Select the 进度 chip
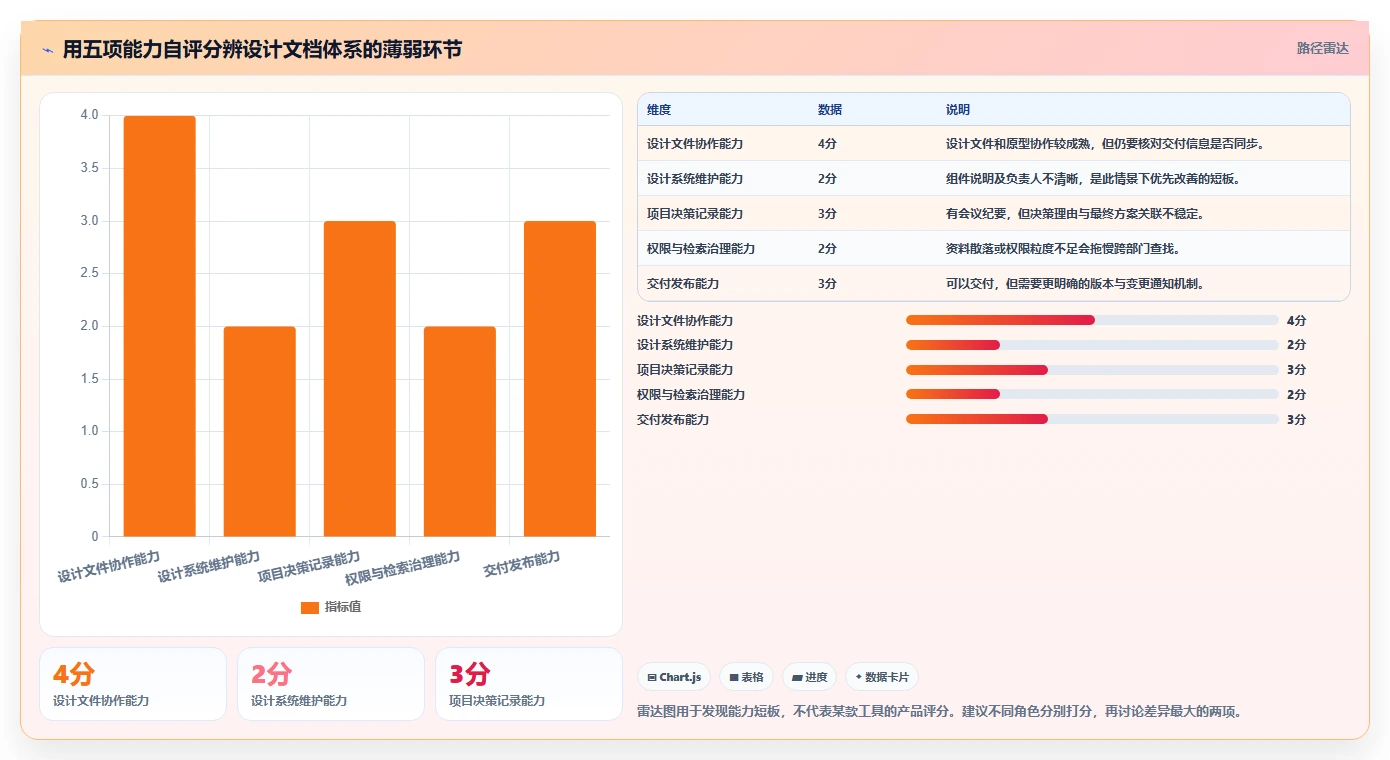Screen dimensions: 1390x760 [809, 677]
